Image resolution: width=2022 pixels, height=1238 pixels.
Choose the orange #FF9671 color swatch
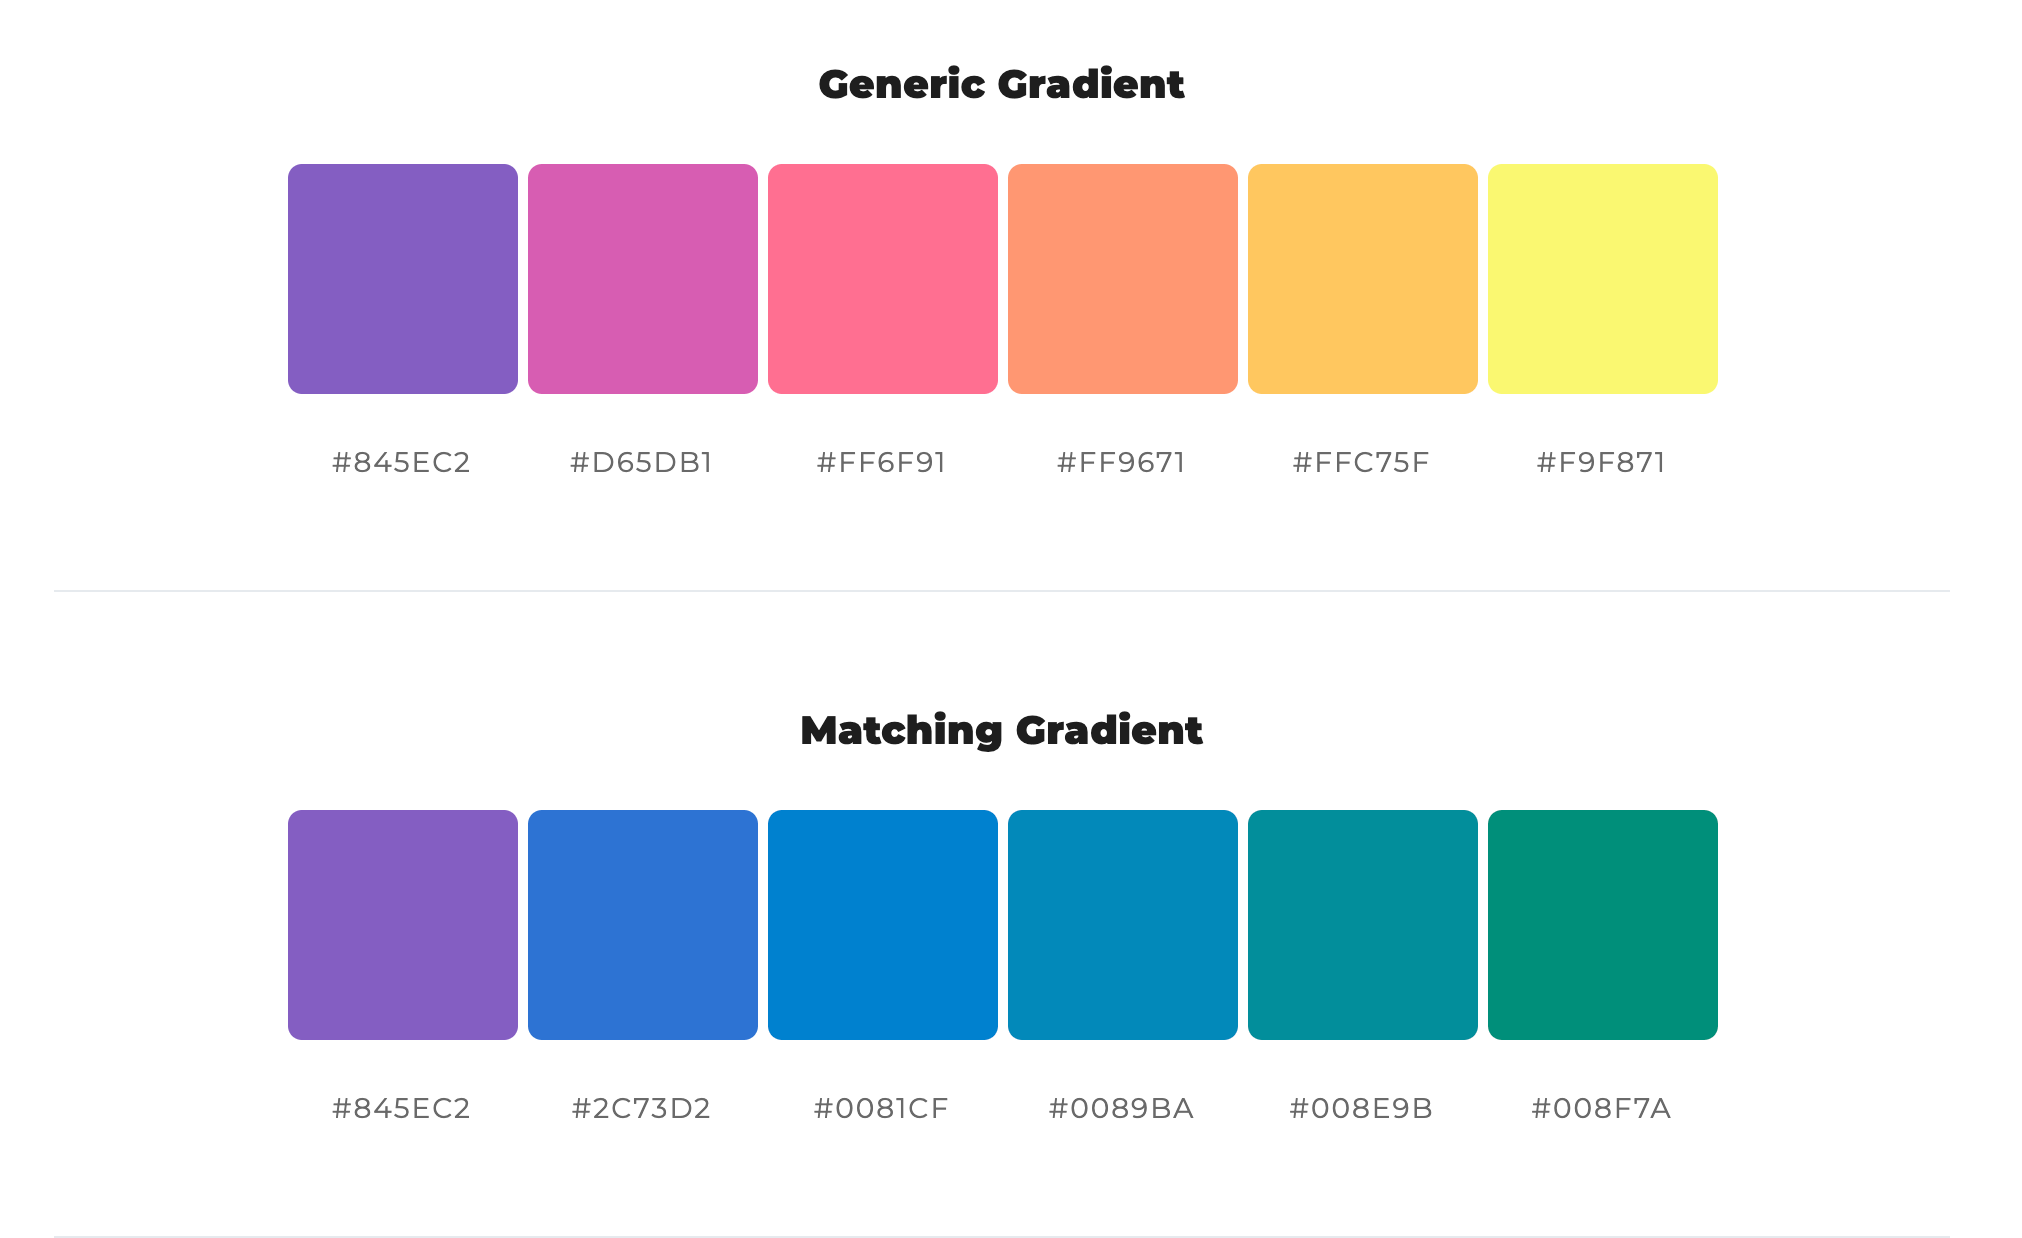click(x=1122, y=279)
